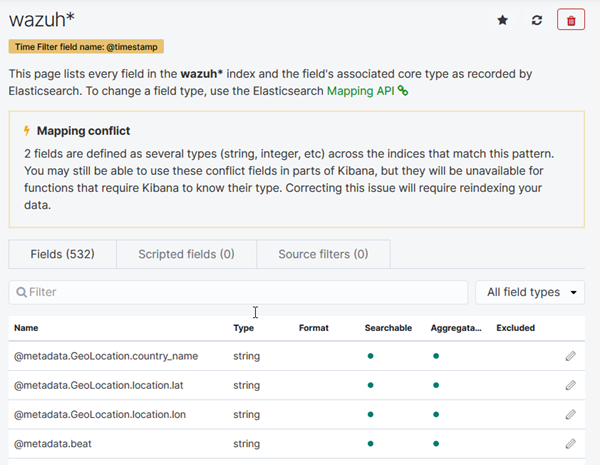Select the @metadata.GeoLocation.country_name field name
This screenshot has height=465, width=600.
tap(106, 356)
